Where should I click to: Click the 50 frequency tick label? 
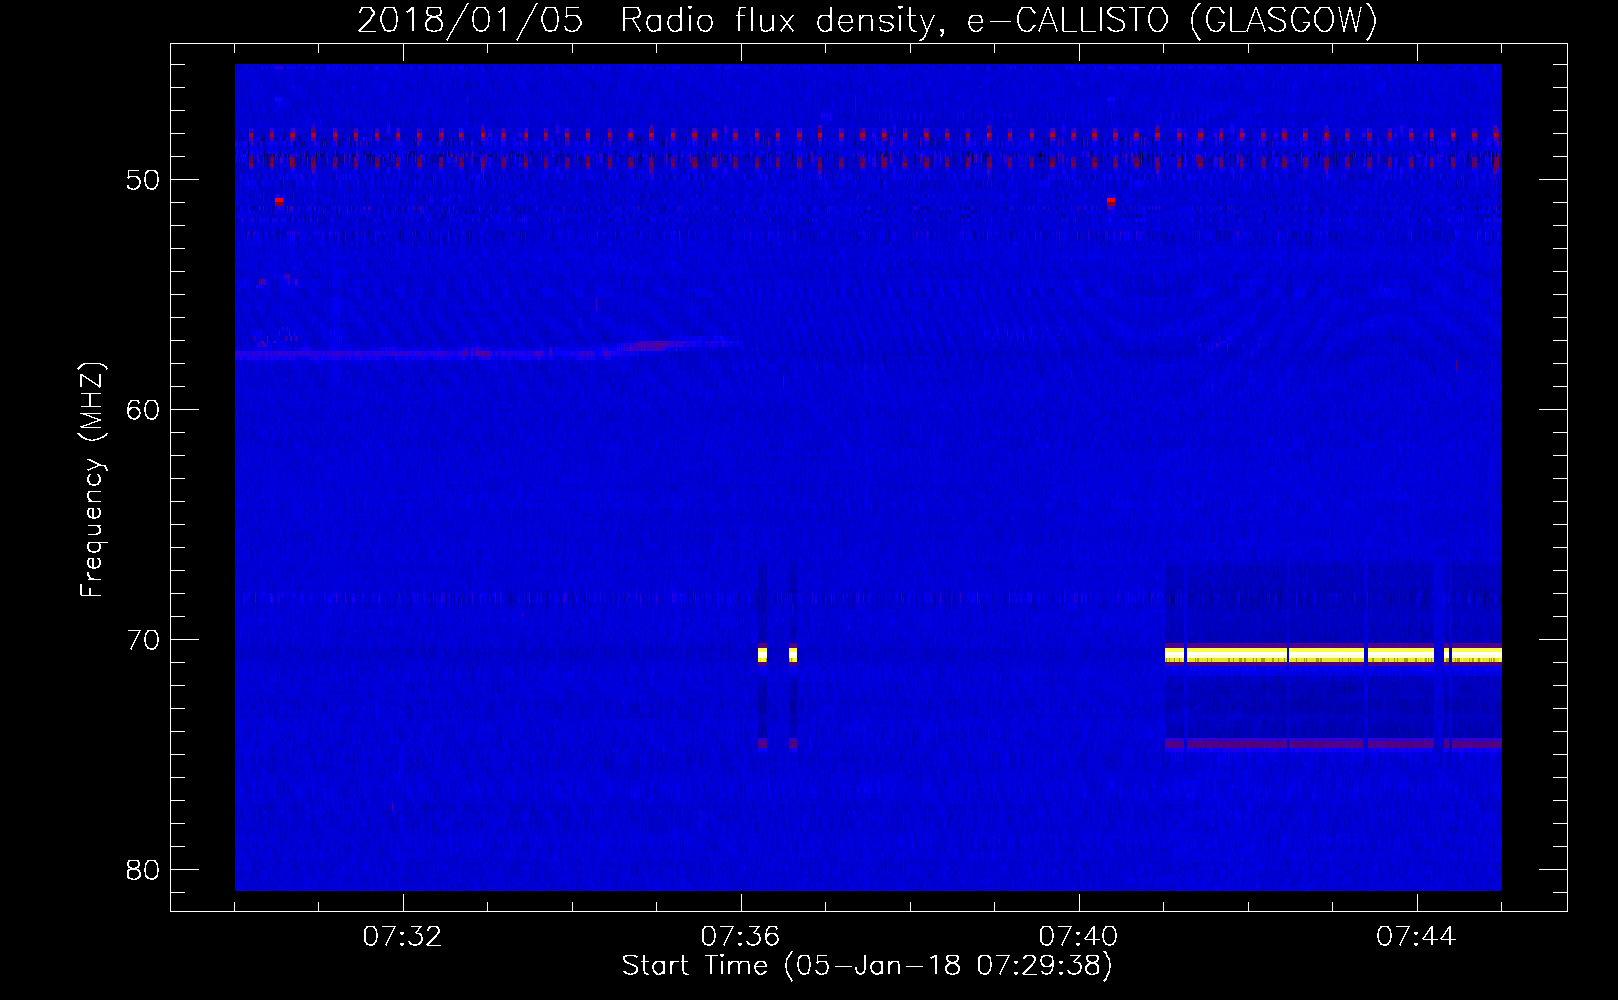click(143, 180)
